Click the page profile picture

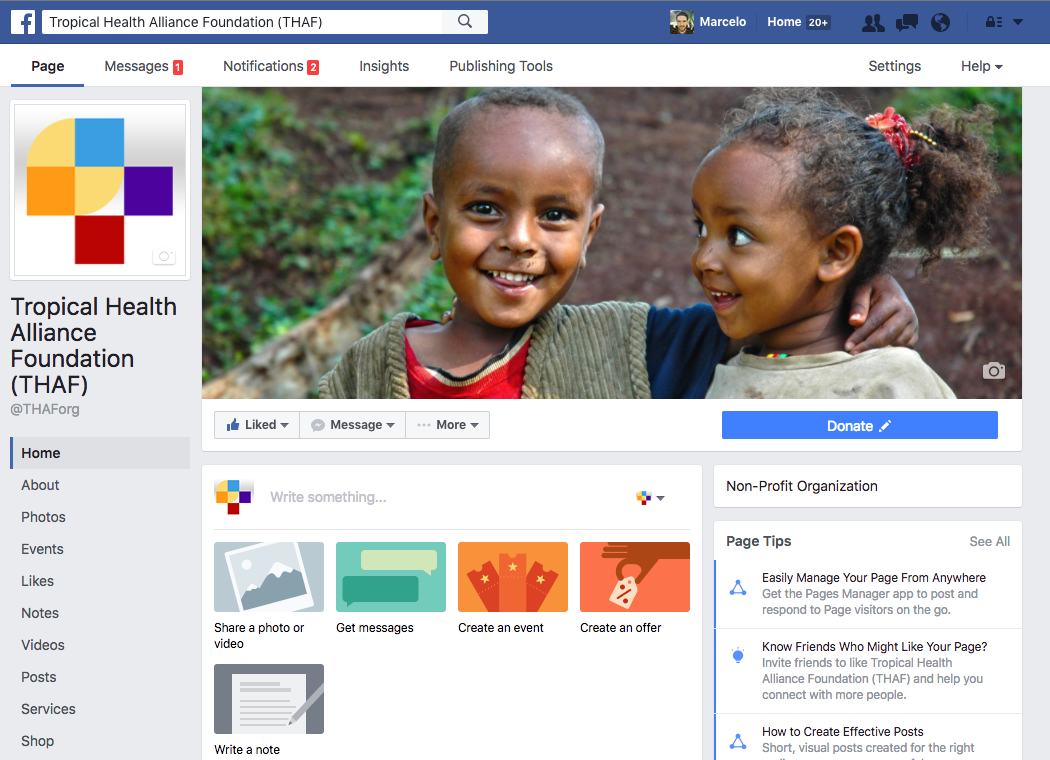coord(100,189)
